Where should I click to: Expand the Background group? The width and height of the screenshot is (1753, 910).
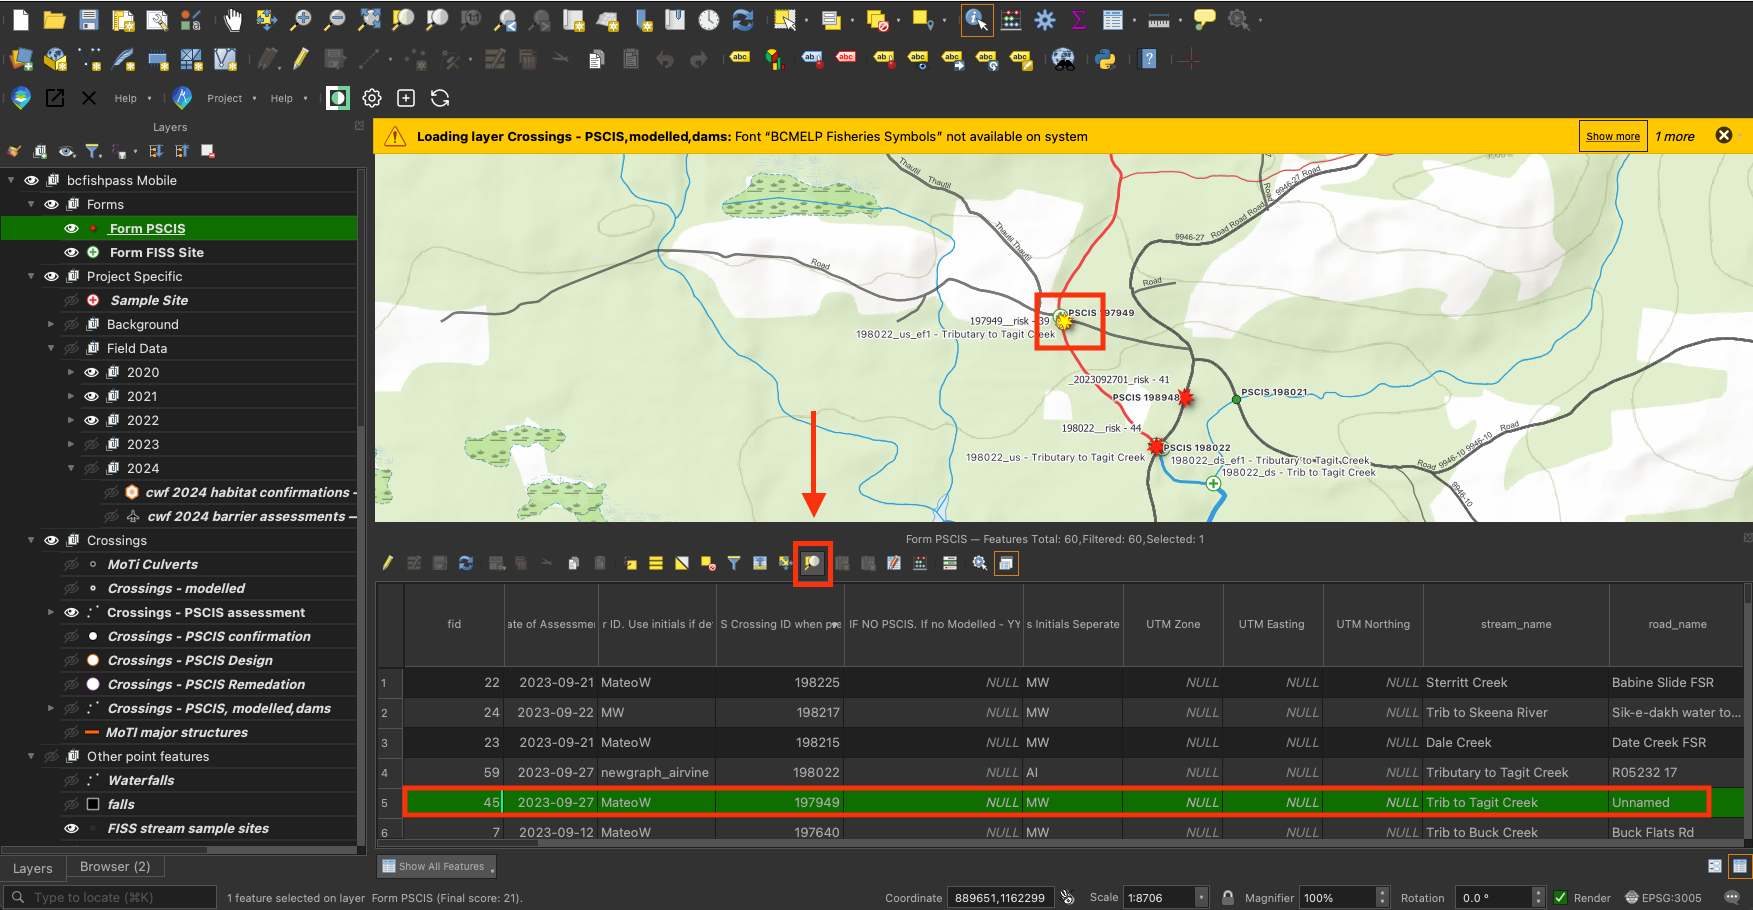click(51, 324)
